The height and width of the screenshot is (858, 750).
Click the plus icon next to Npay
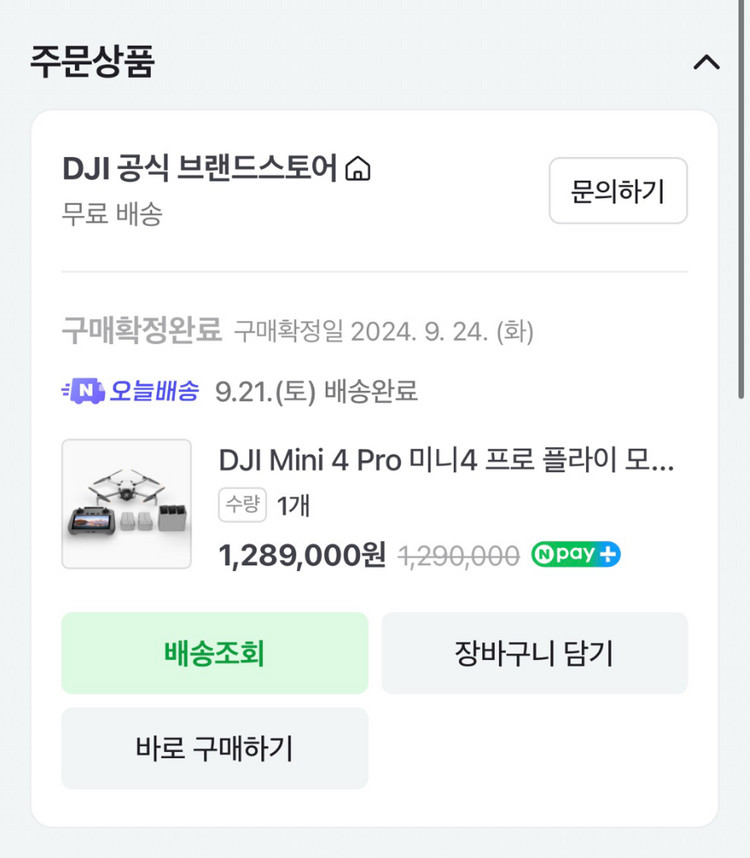click(x=604, y=554)
